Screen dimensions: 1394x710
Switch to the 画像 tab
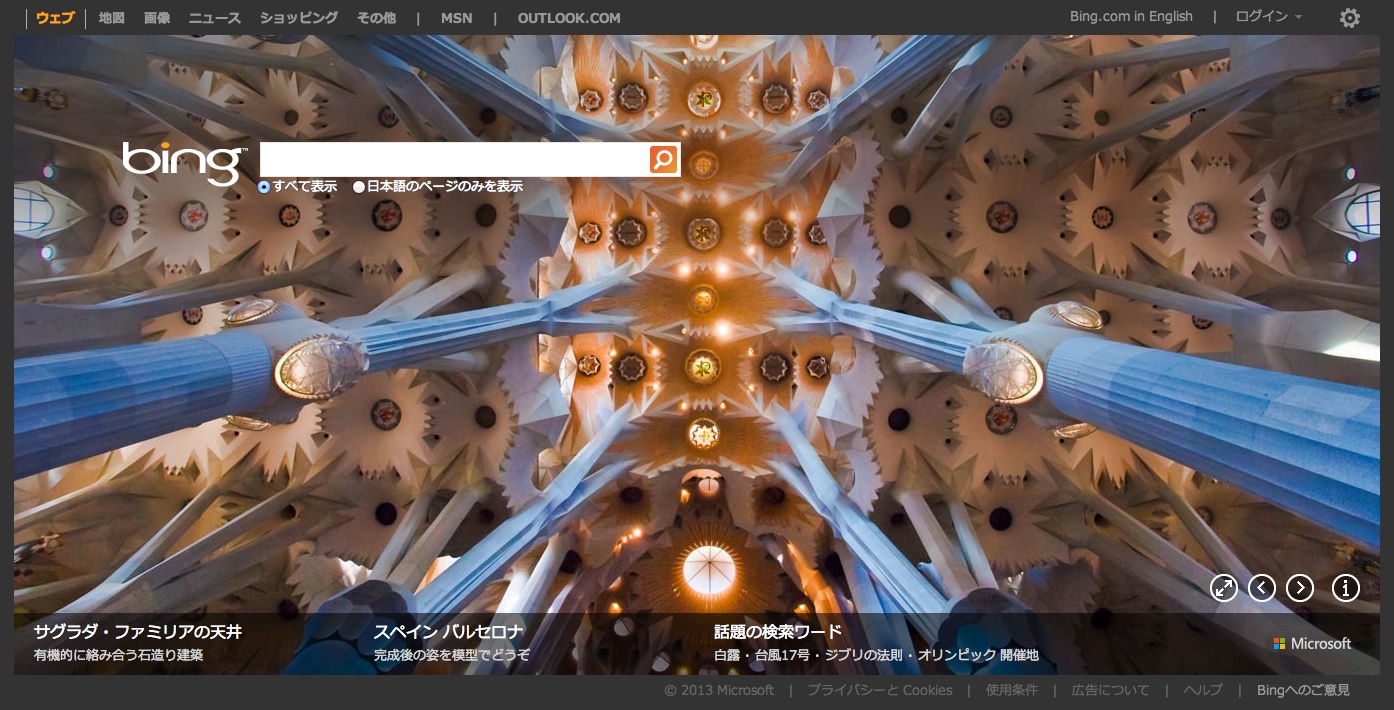click(157, 18)
